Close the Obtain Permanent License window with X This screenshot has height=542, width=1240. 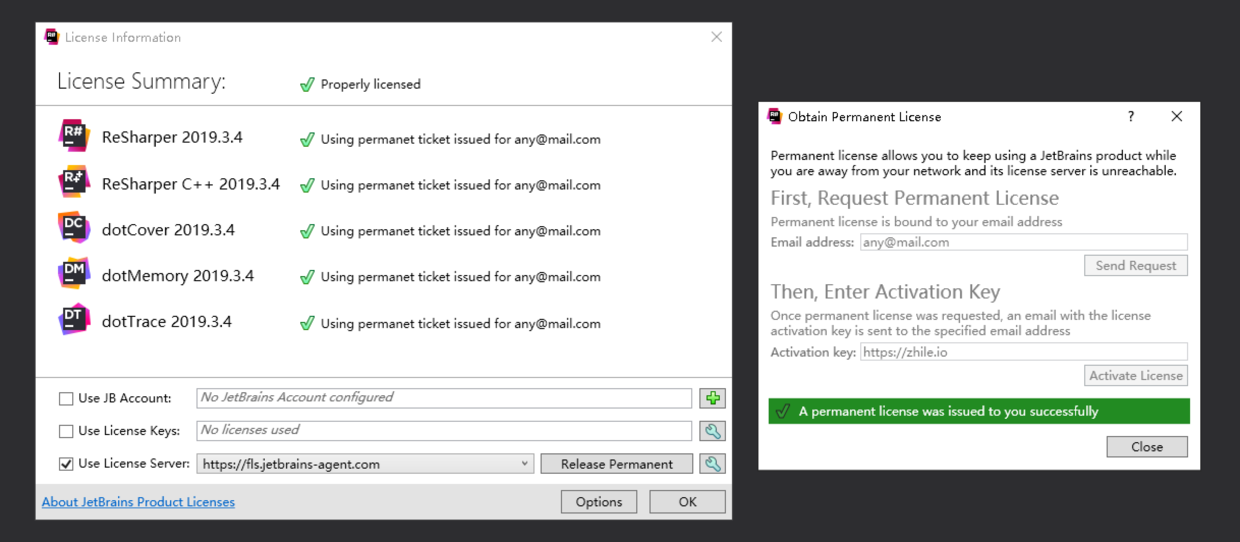[x=1177, y=116]
